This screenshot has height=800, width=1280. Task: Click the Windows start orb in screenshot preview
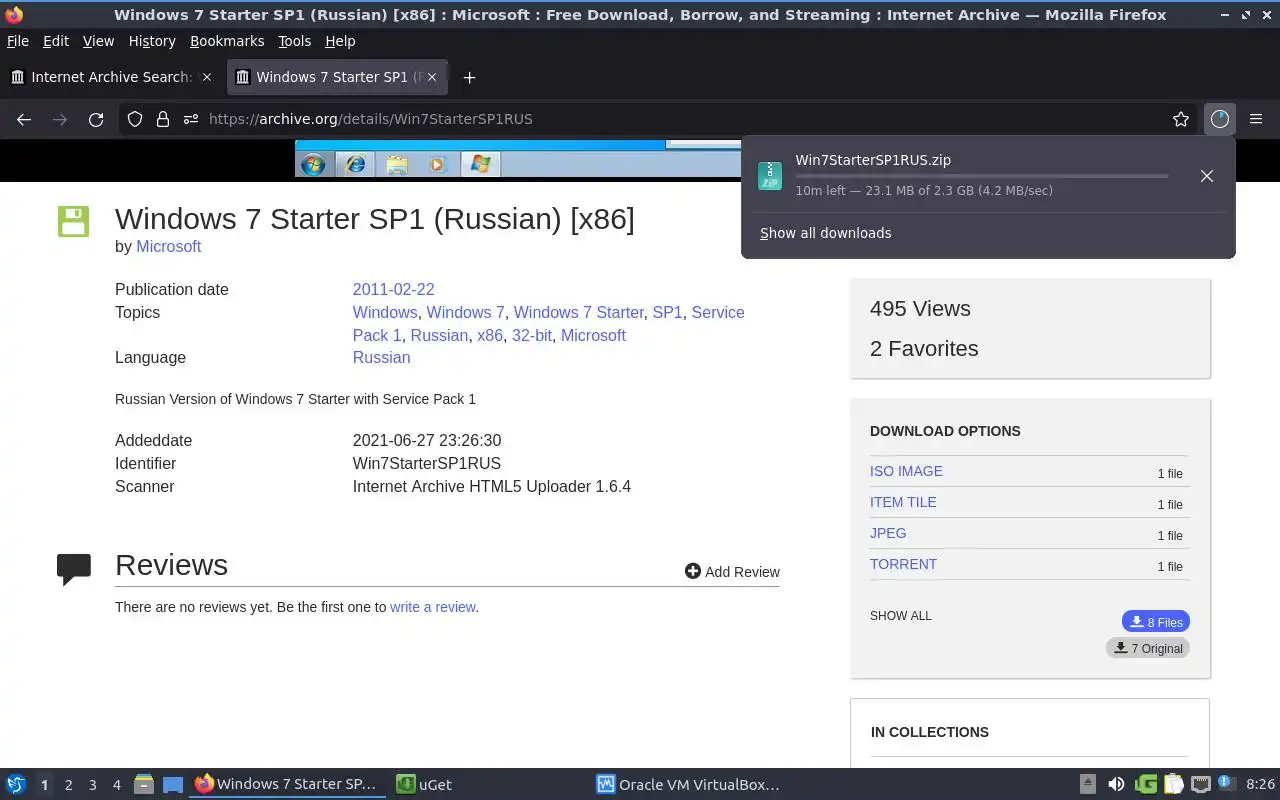click(313, 164)
